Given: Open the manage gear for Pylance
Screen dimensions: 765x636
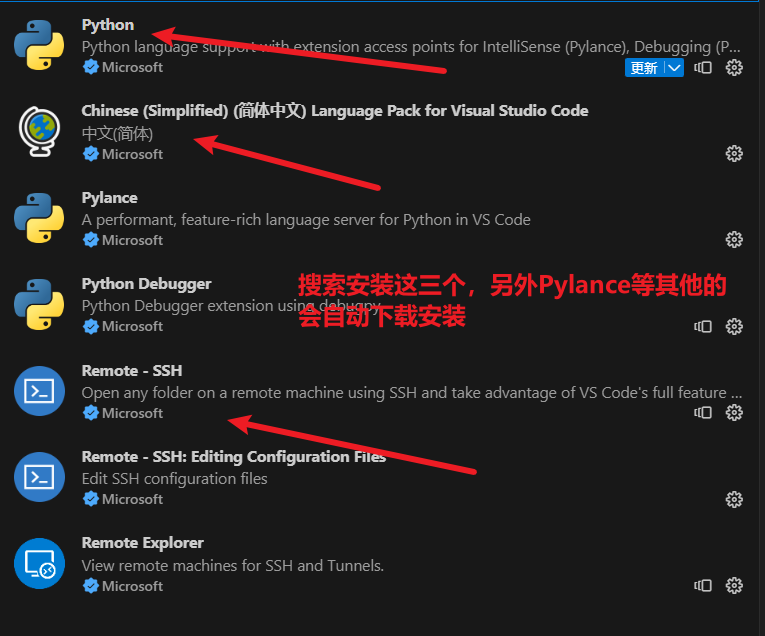Looking at the screenshot, I should 734,240.
